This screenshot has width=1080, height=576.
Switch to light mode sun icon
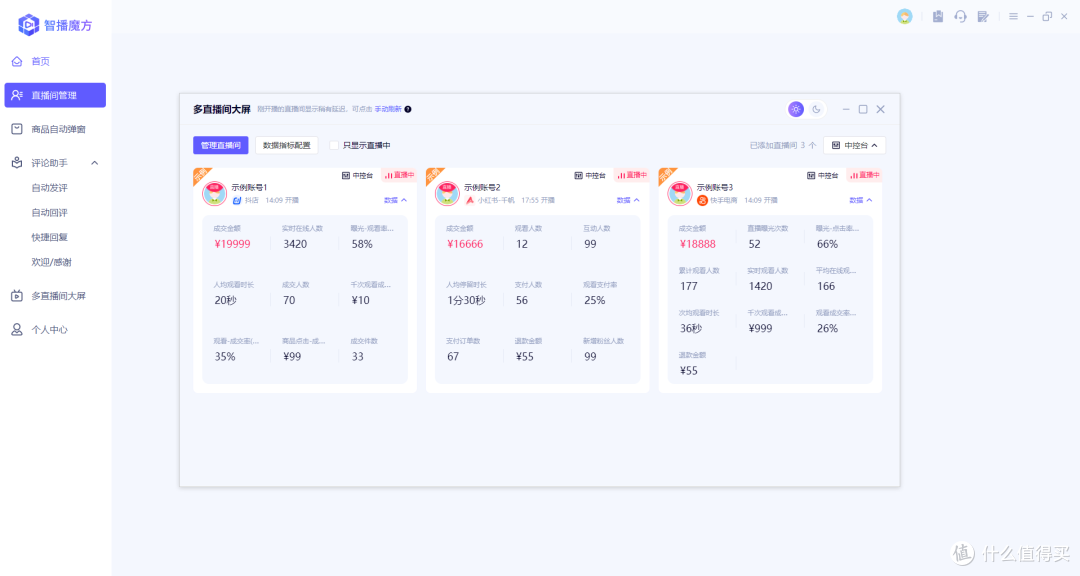[796, 109]
